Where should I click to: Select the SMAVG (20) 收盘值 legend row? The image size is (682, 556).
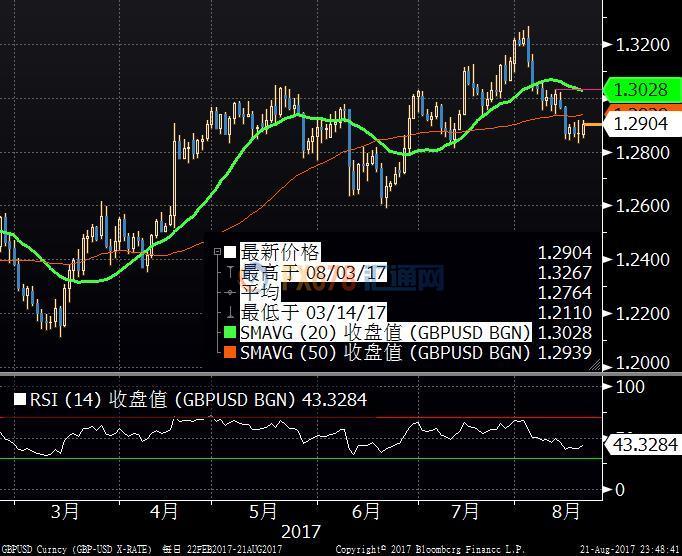click(385, 332)
